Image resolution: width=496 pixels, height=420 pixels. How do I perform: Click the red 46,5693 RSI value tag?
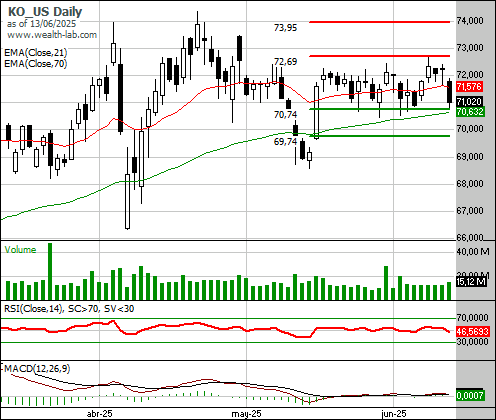[x=473, y=332]
